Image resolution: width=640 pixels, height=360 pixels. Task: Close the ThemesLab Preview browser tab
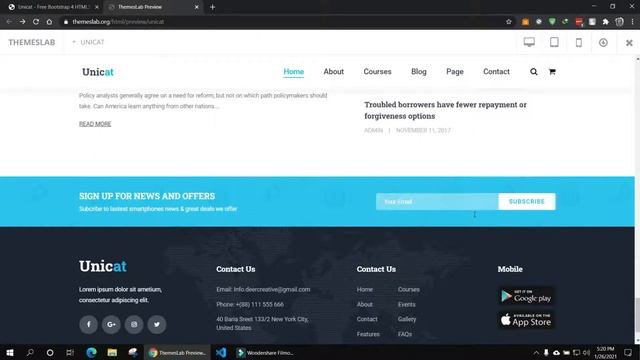click(x=196, y=7)
